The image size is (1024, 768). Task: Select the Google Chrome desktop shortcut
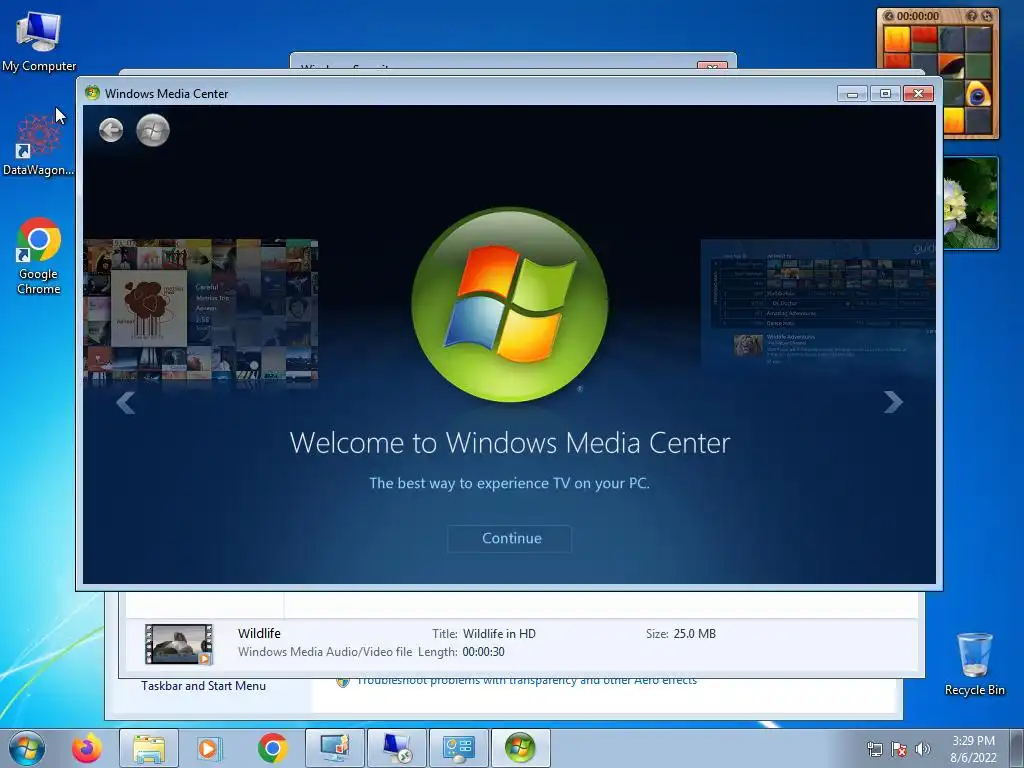tap(39, 256)
